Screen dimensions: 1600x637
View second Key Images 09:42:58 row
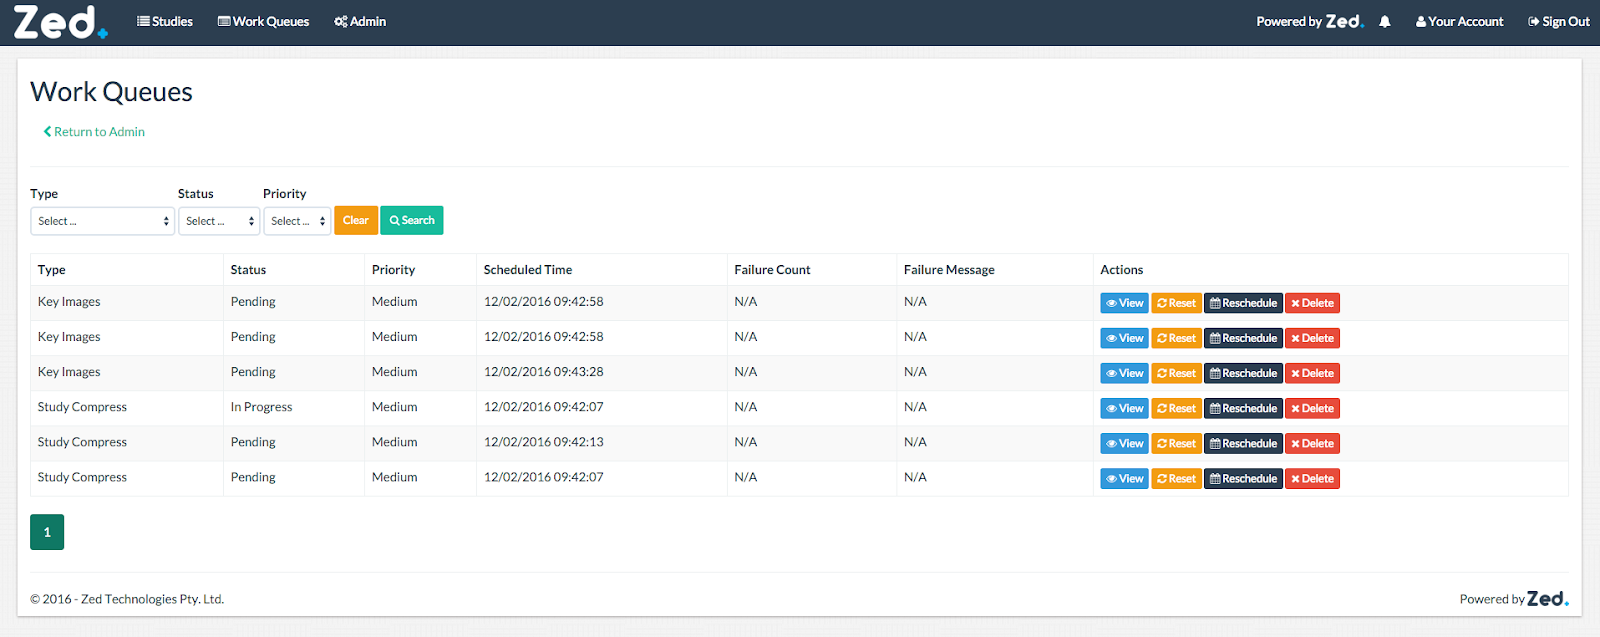(x=1124, y=338)
